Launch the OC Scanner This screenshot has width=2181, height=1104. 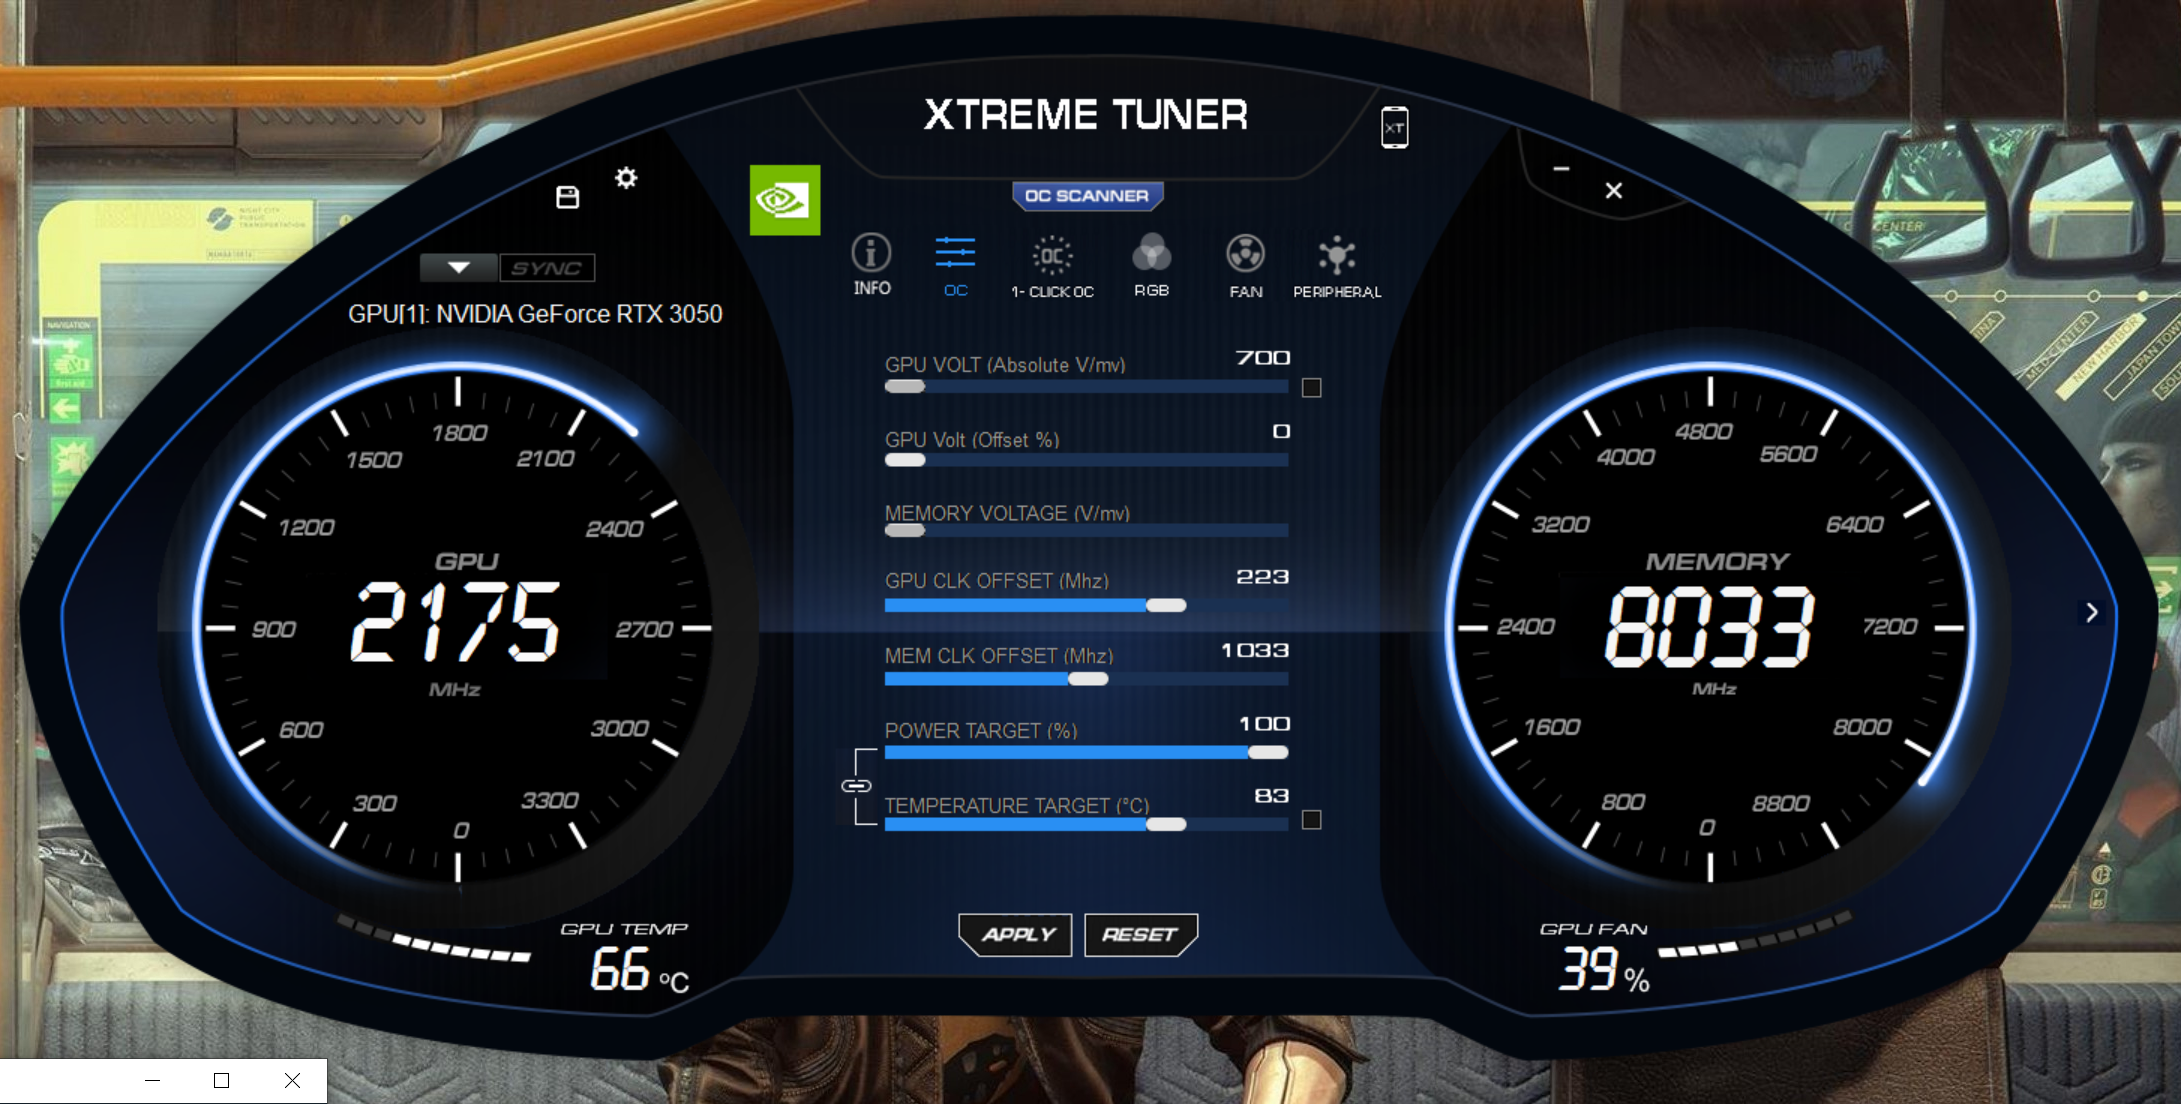point(1087,196)
